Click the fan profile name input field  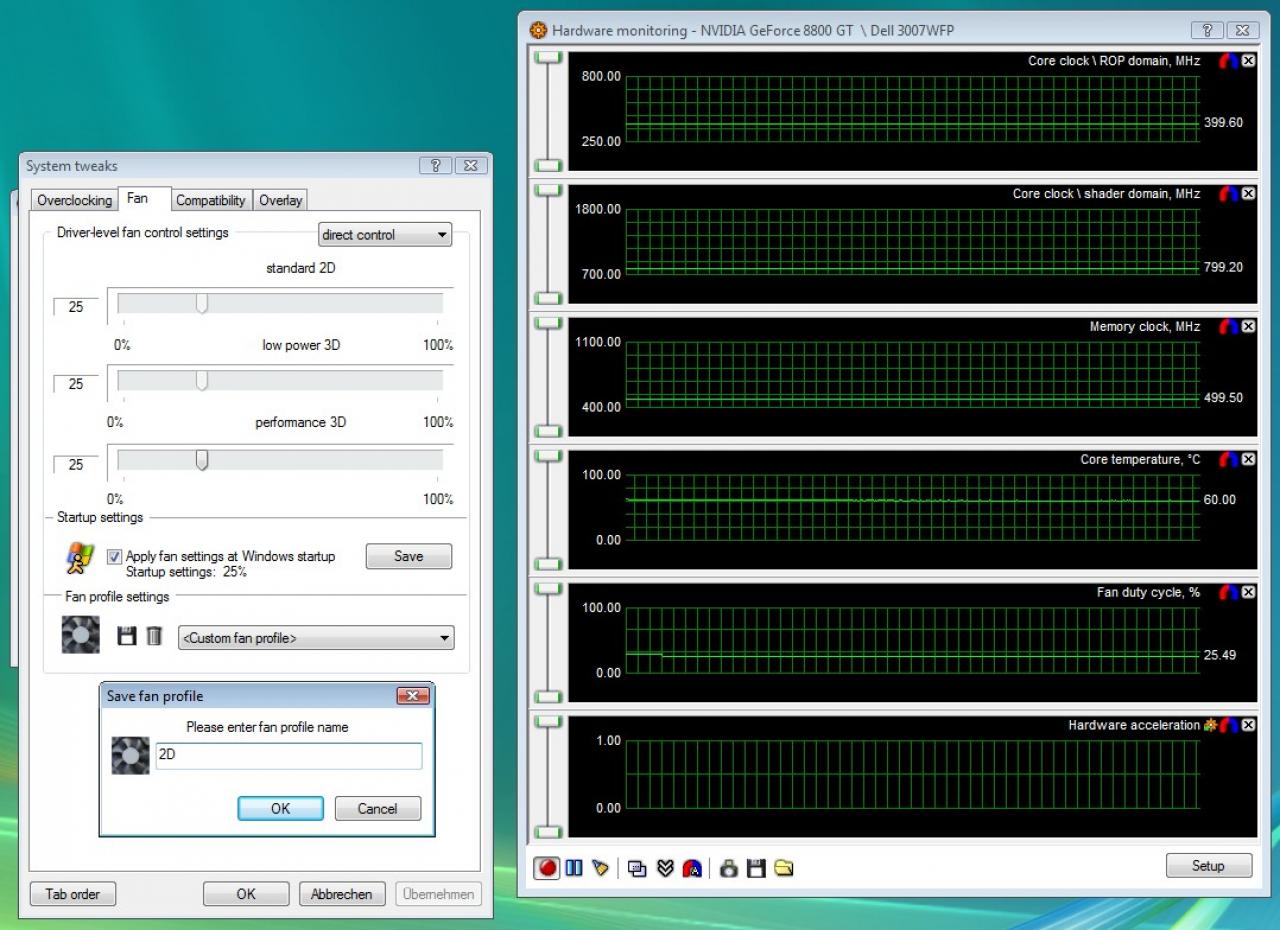(x=289, y=756)
